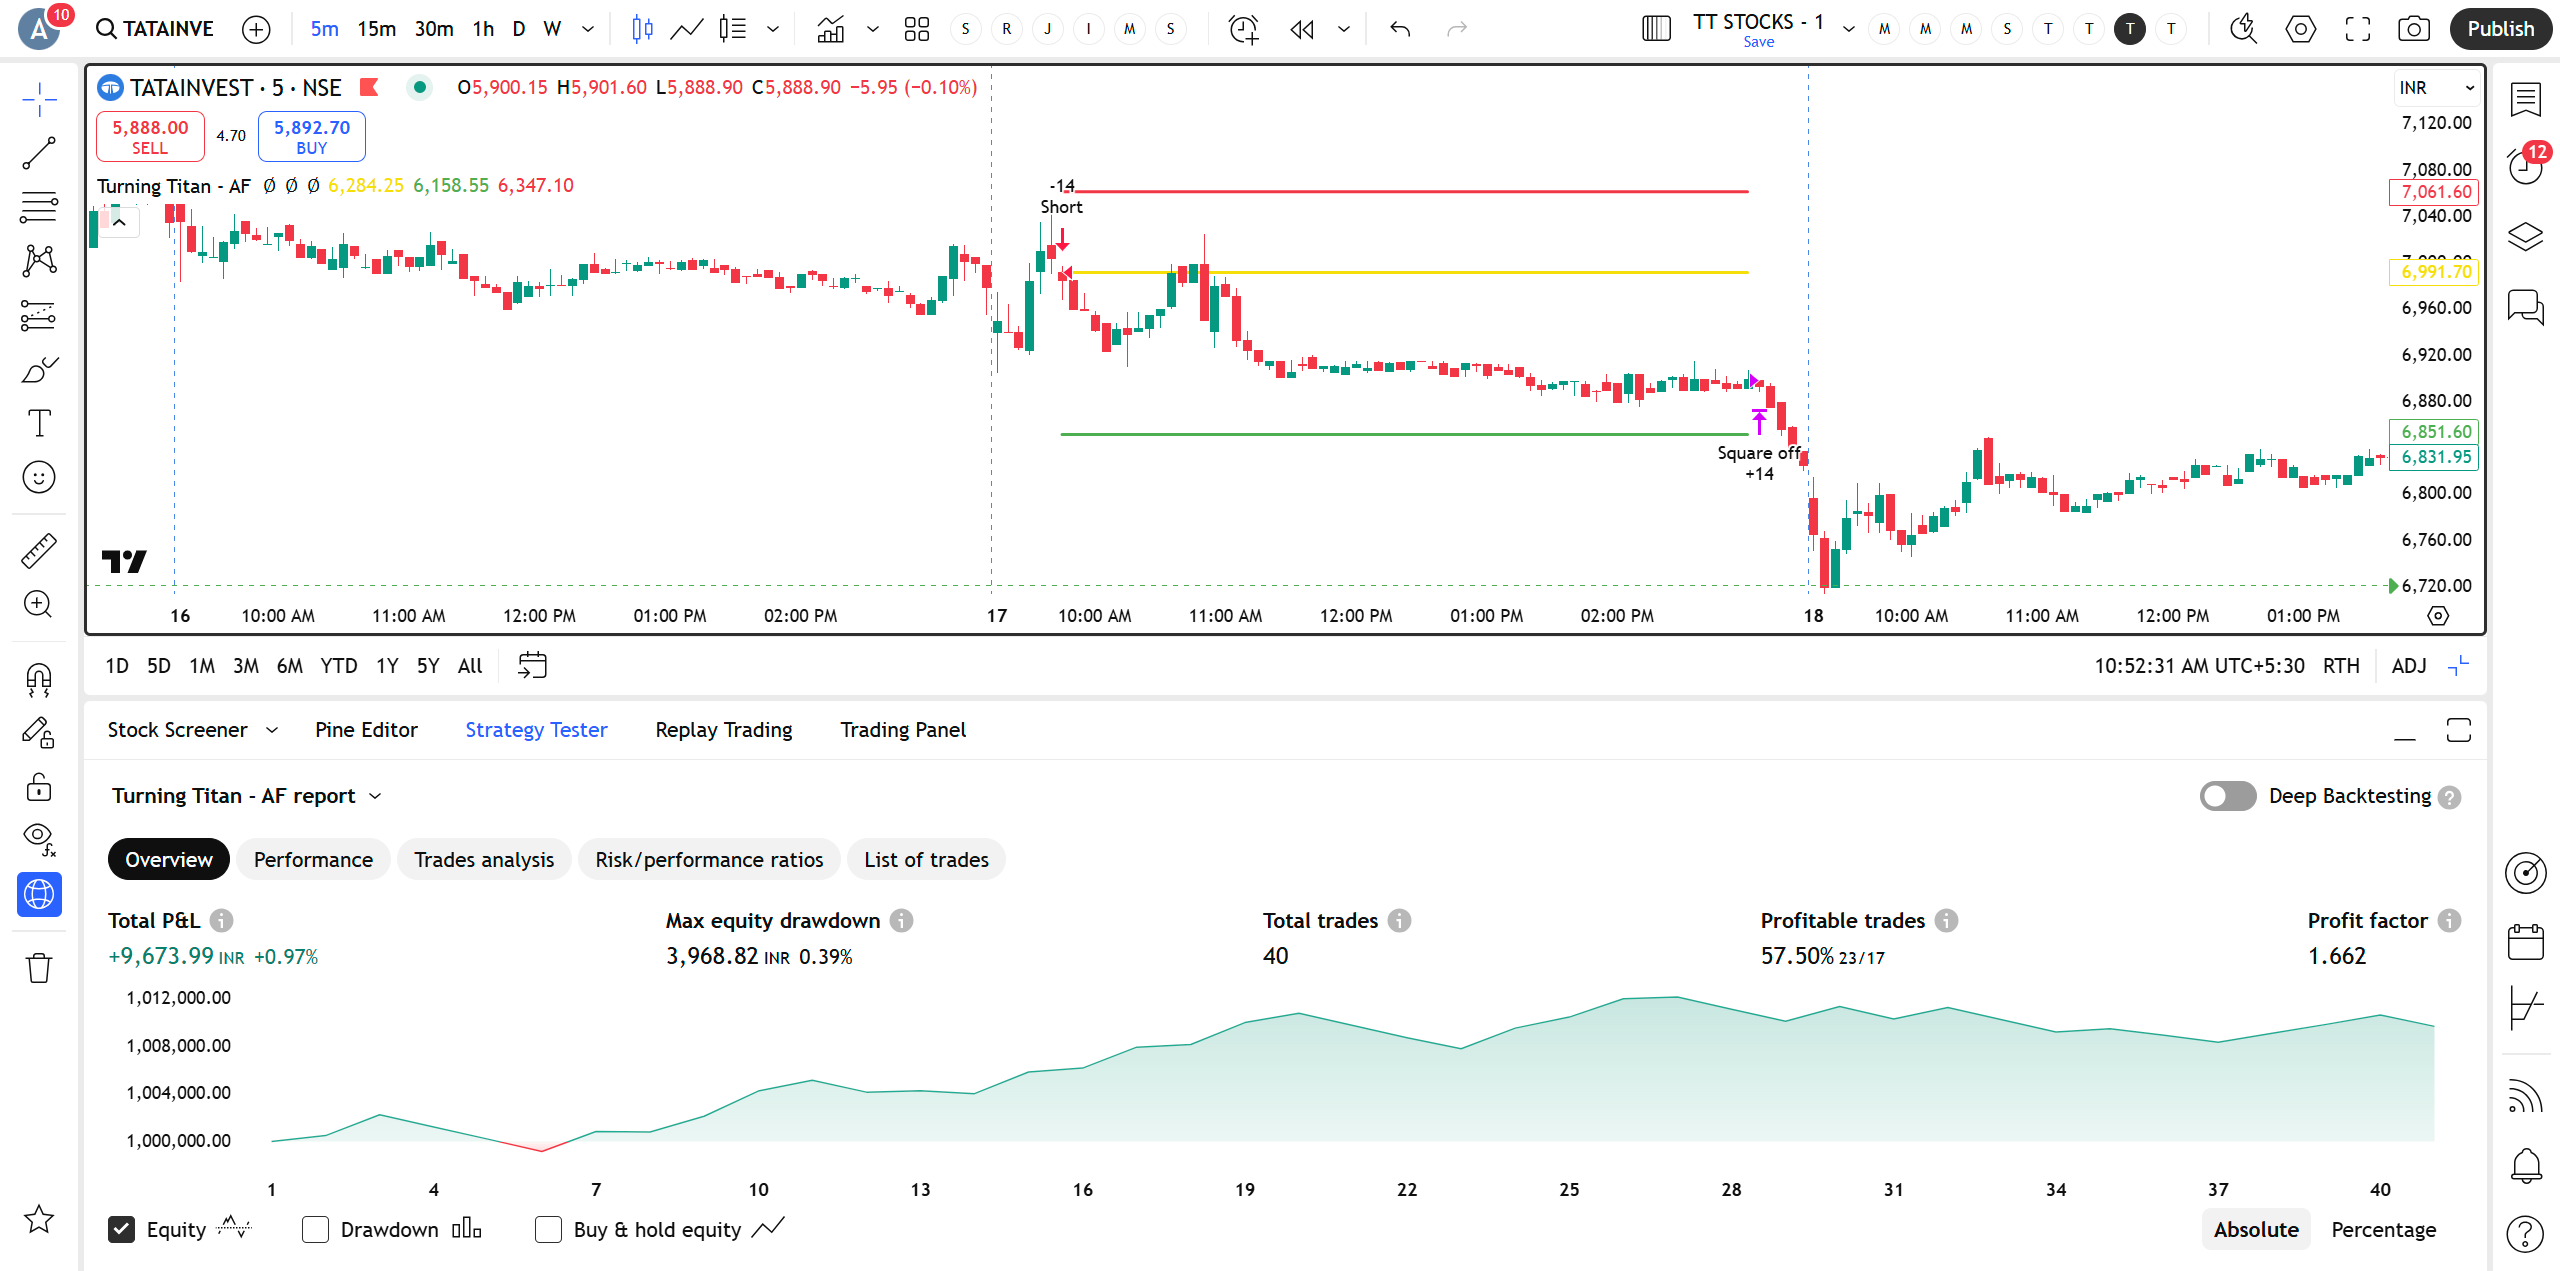
Task: Switch equity chart to Percentage
Action: coord(2383,1229)
